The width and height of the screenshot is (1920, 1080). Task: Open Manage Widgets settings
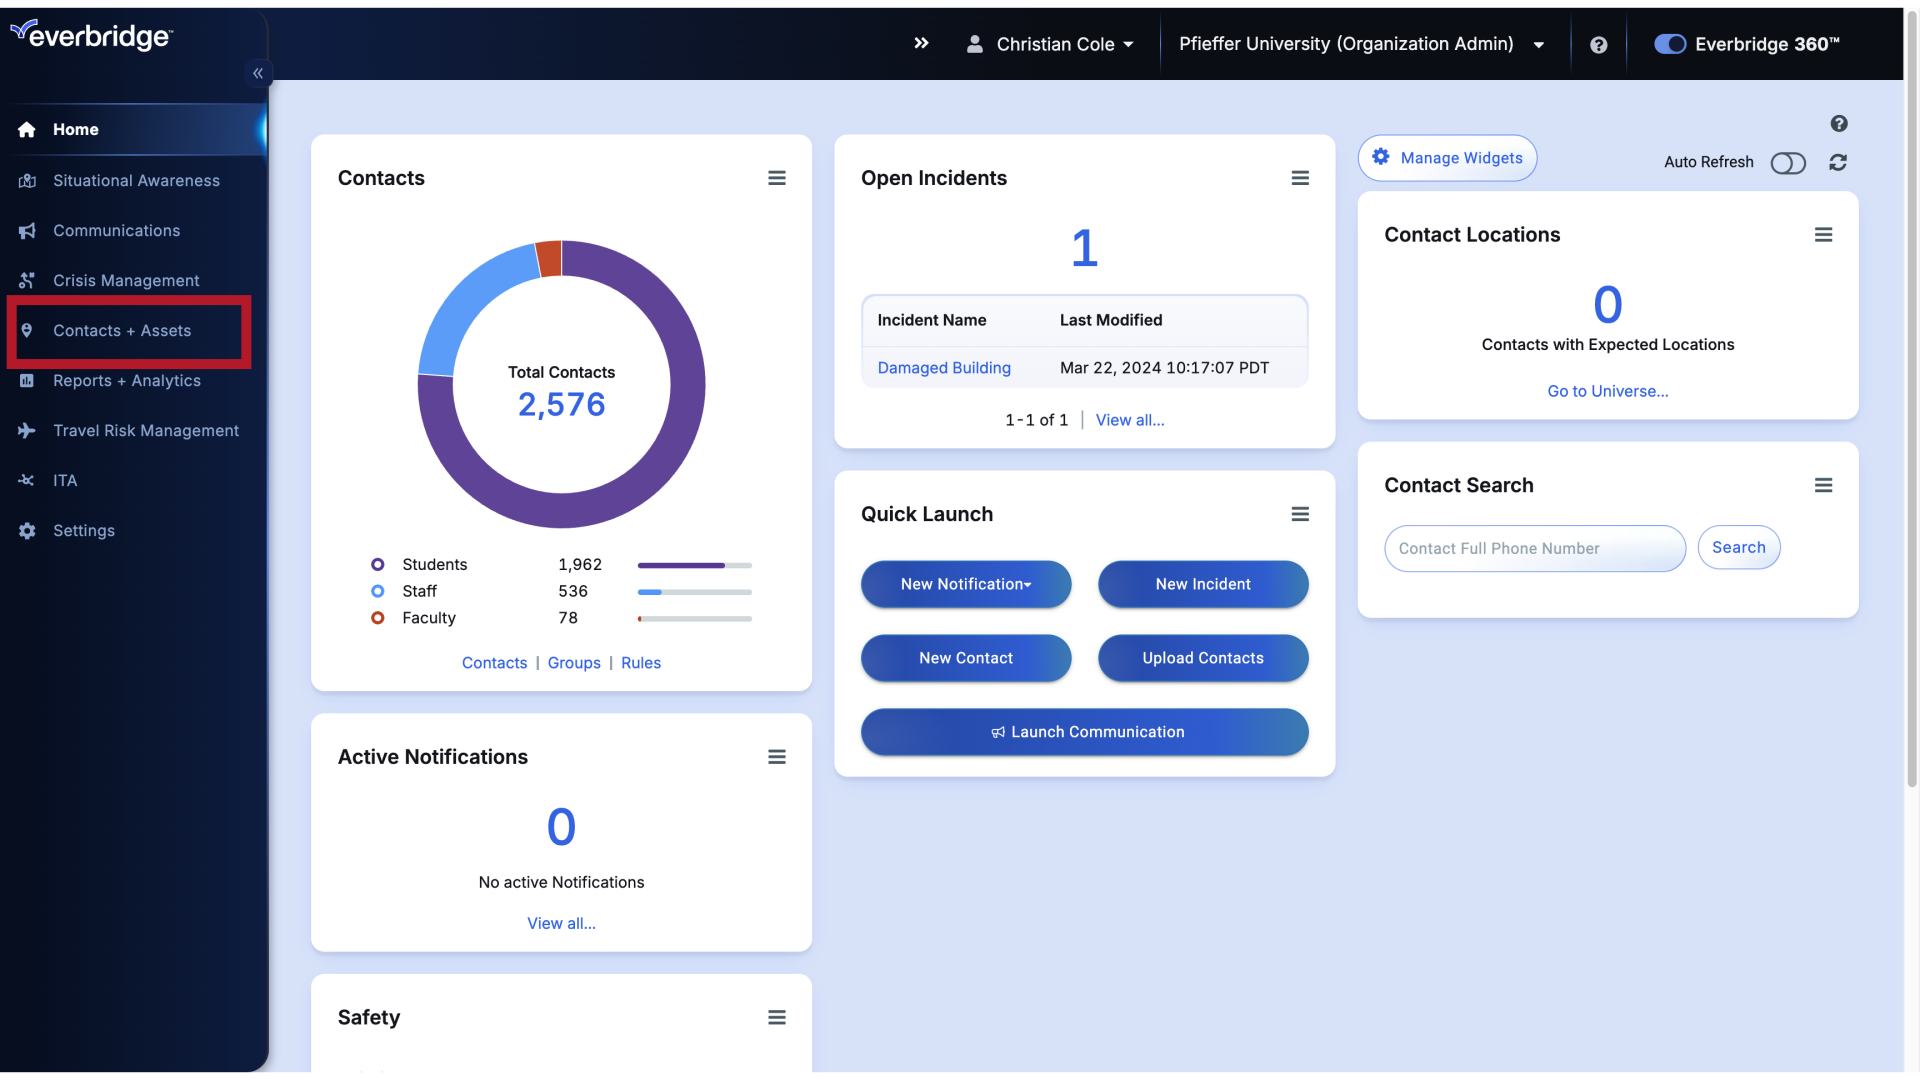tap(1448, 157)
